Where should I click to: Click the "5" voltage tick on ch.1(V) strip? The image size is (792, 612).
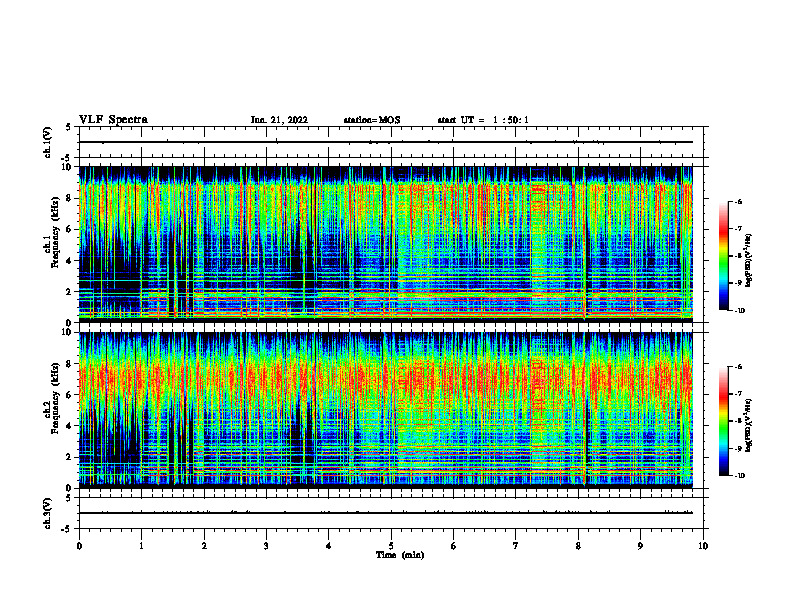[x=69, y=127]
